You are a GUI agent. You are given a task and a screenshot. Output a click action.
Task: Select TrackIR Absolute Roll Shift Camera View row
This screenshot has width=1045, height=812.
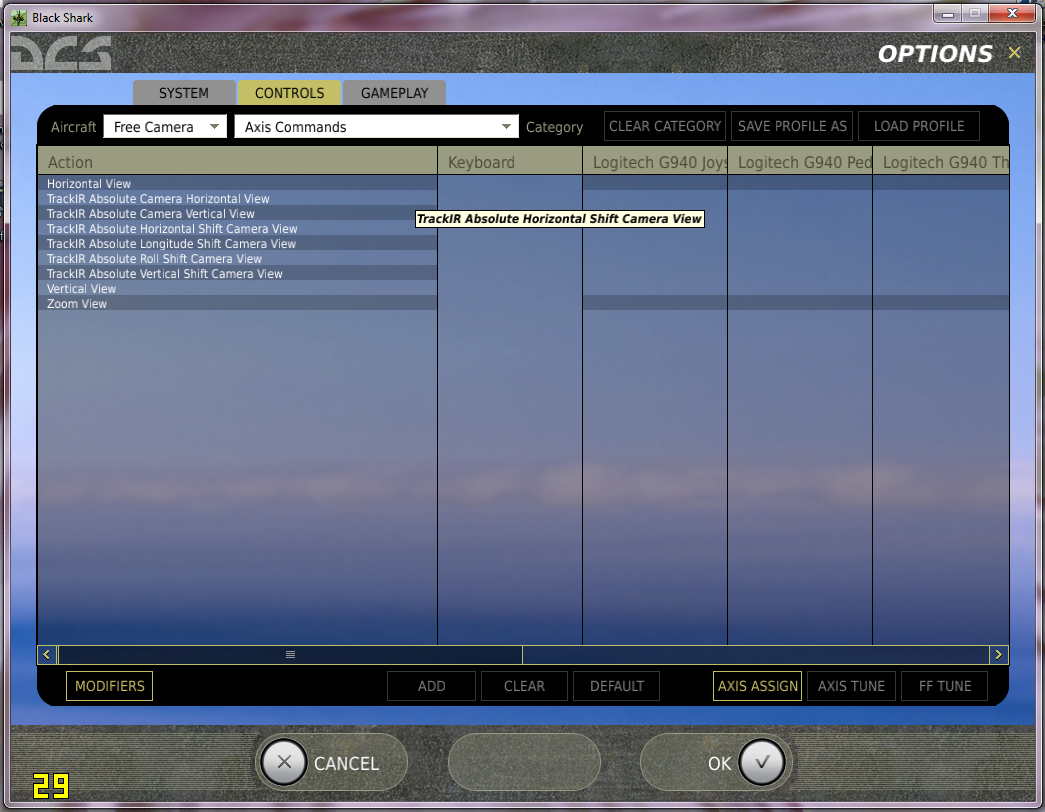coord(237,259)
